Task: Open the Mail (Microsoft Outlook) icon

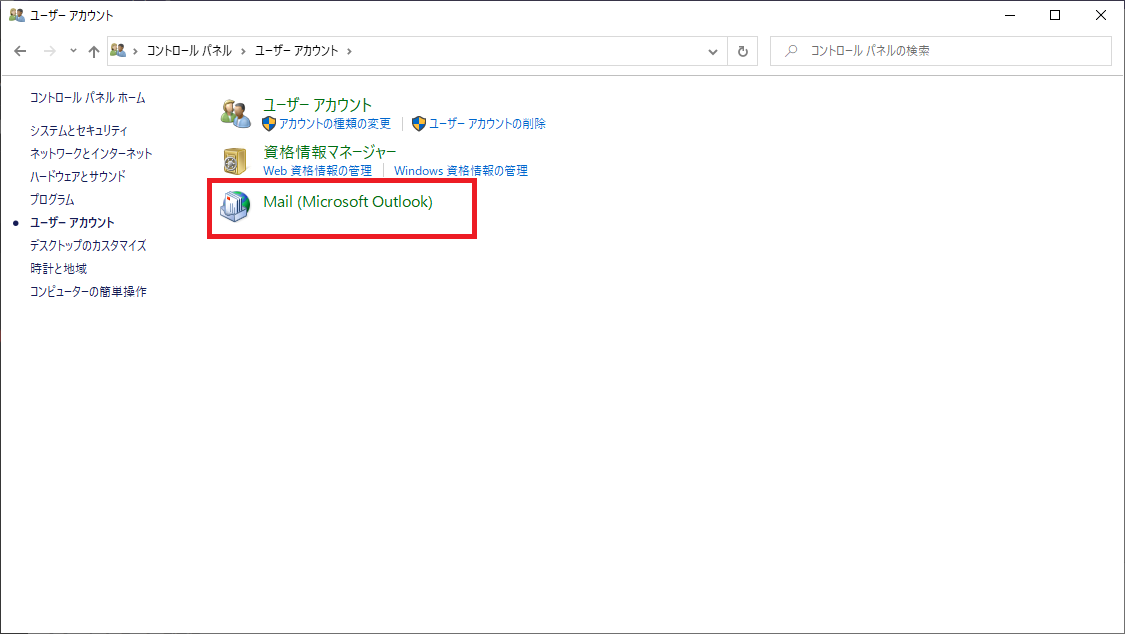Action: (235, 206)
